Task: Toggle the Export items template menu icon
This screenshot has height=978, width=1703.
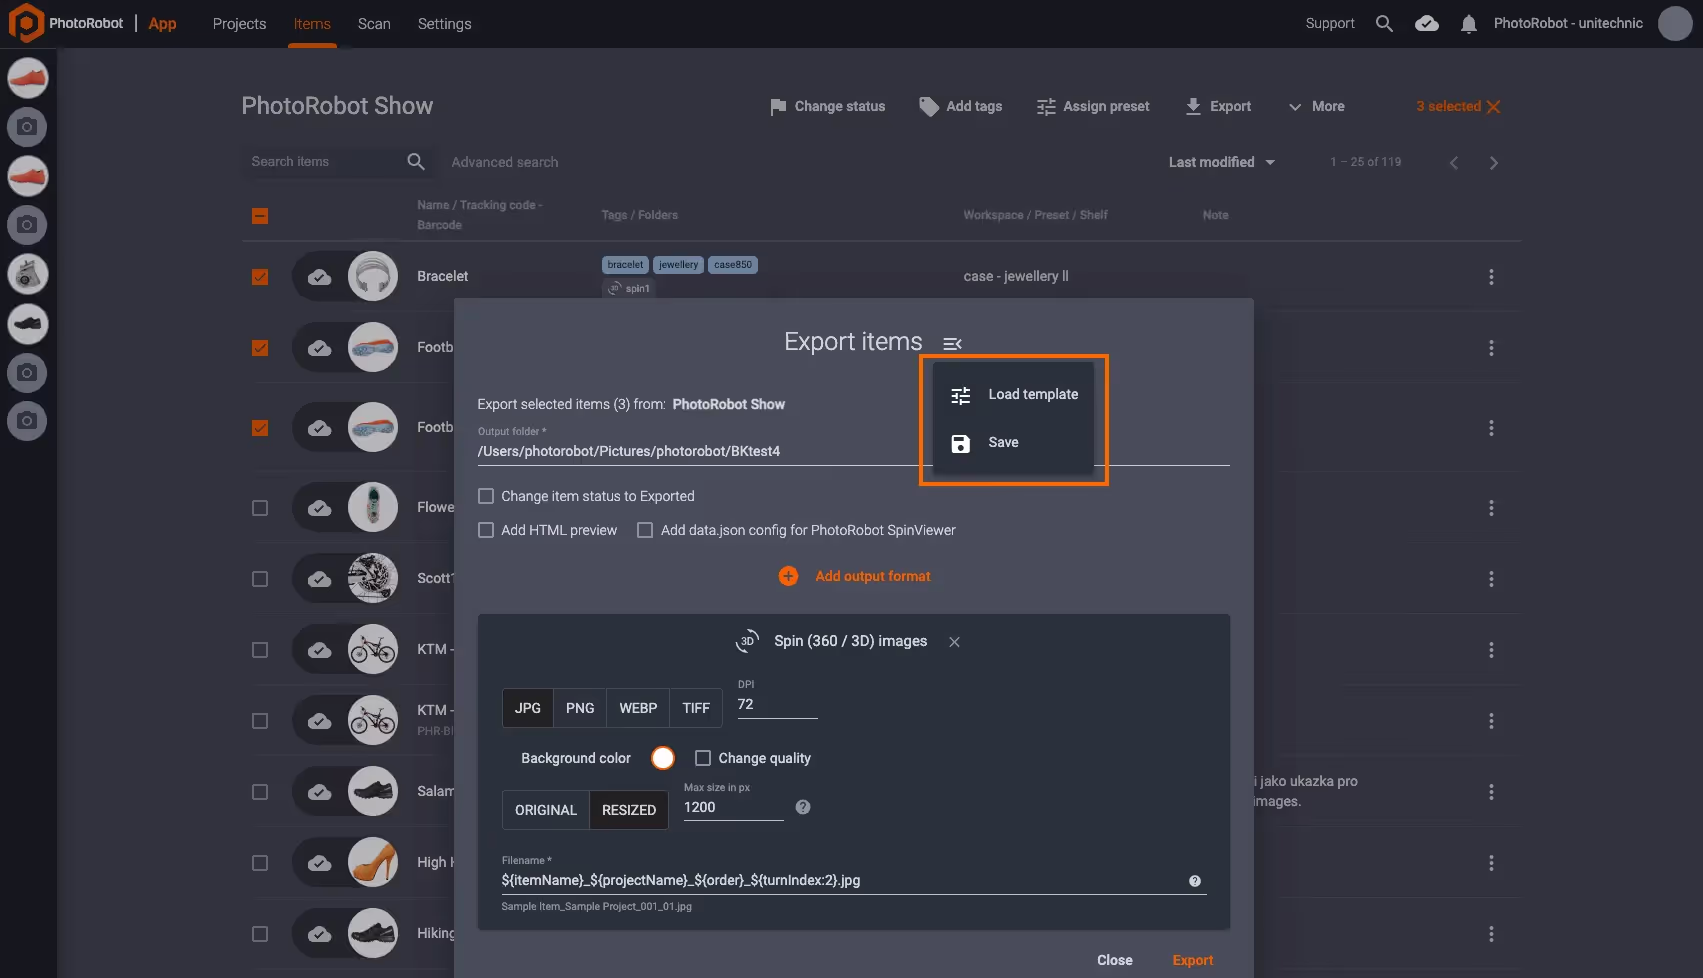Action: pyautogui.click(x=952, y=343)
